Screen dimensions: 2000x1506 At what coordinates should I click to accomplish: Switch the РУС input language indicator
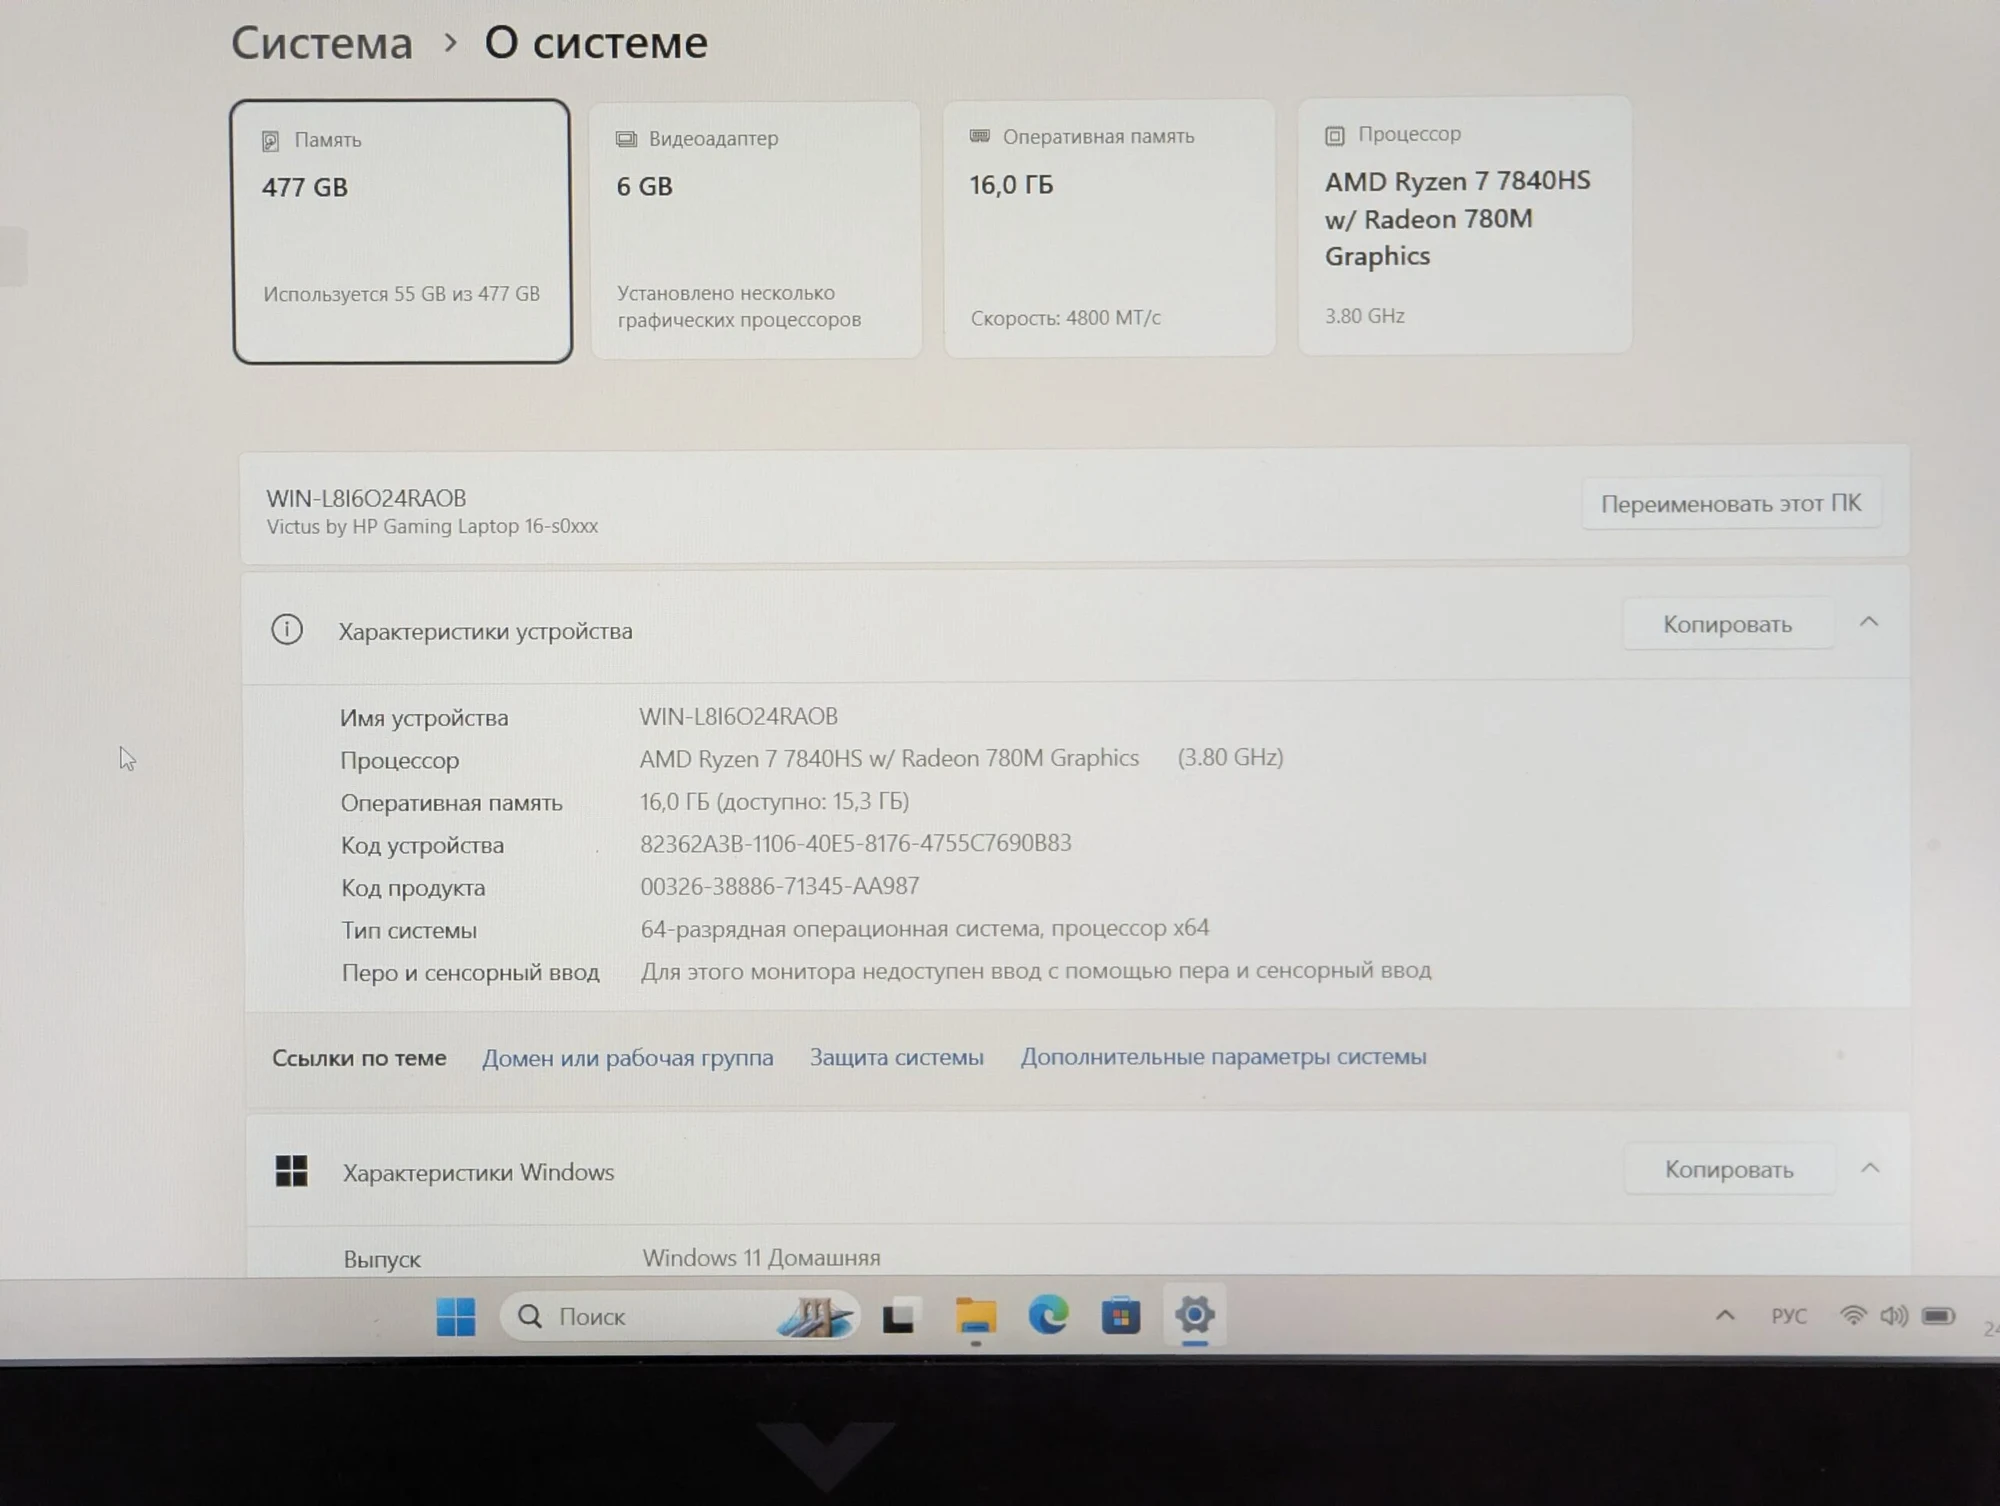[1789, 1316]
